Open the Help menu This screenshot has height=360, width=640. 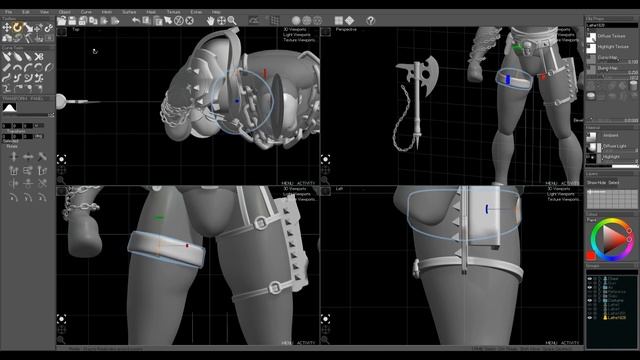click(216, 12)
